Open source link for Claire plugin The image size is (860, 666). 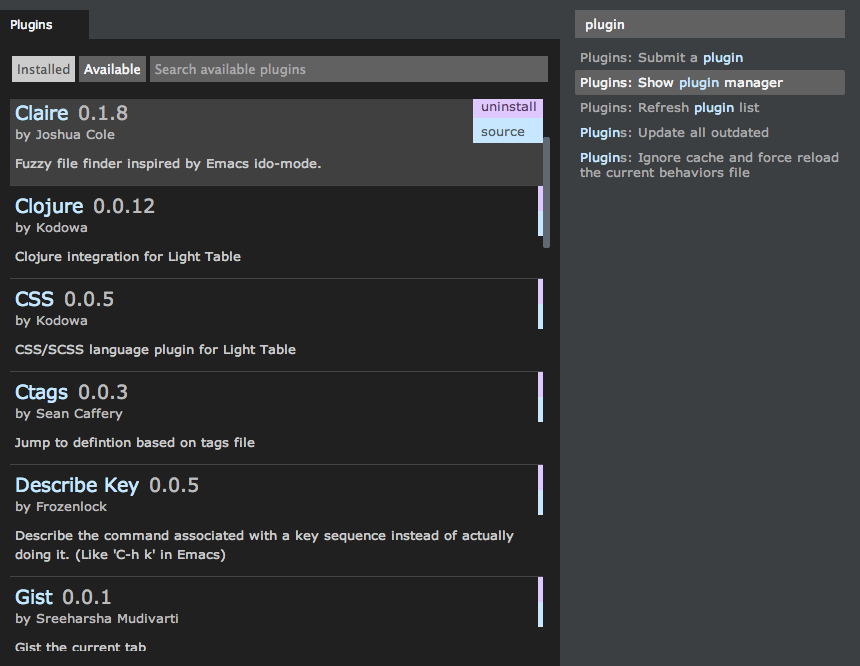pyautogui.click(x=503, y=131)
